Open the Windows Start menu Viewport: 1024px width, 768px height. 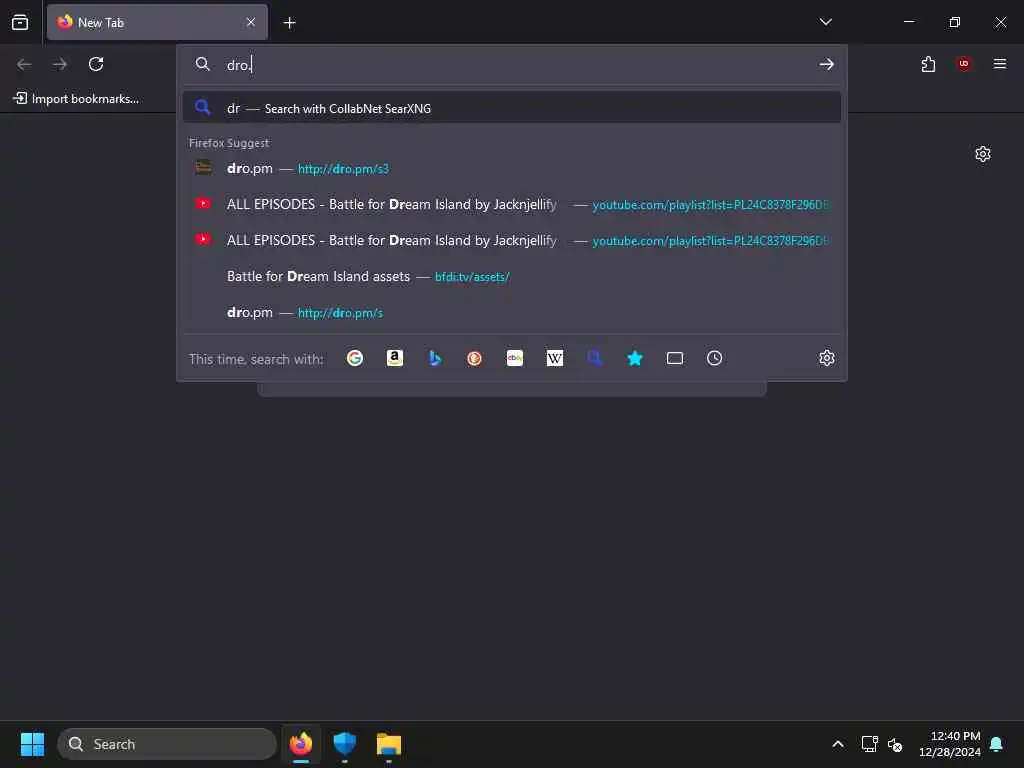pos(32,744)
